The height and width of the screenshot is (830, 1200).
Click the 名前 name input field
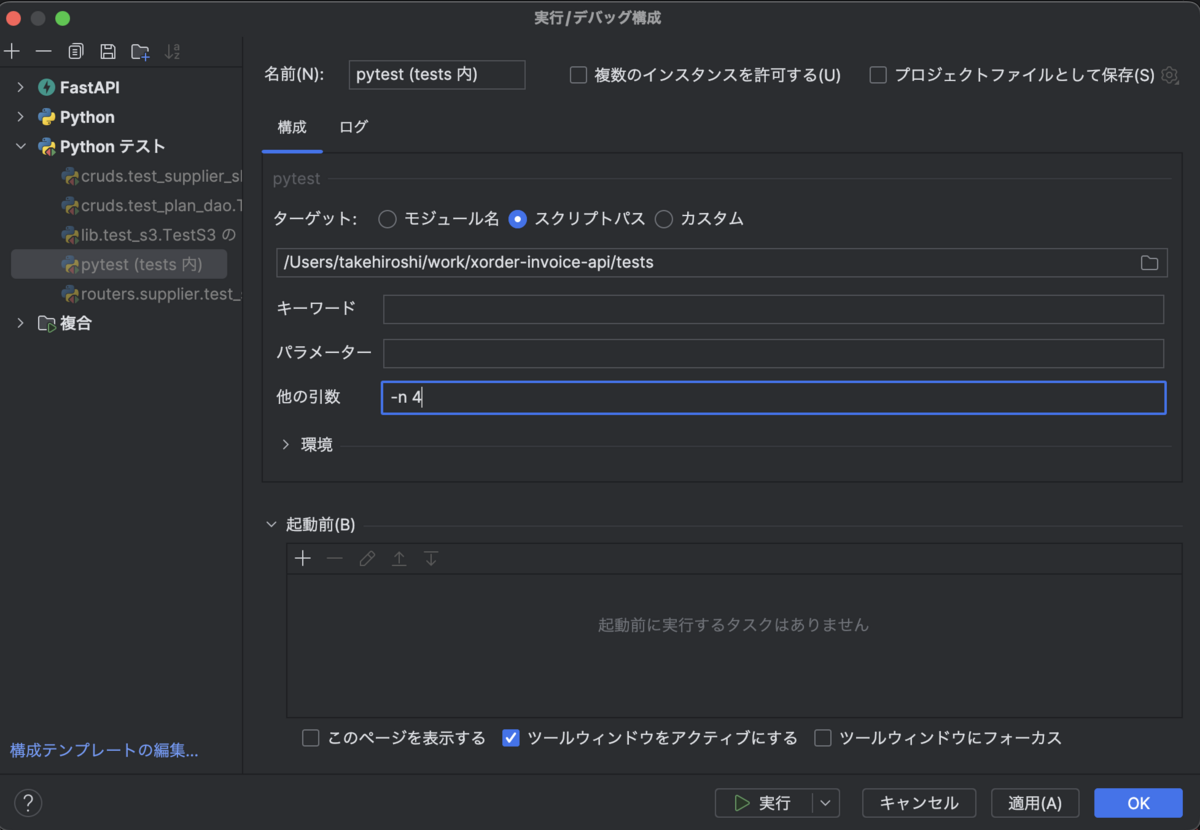coord(437,75)
